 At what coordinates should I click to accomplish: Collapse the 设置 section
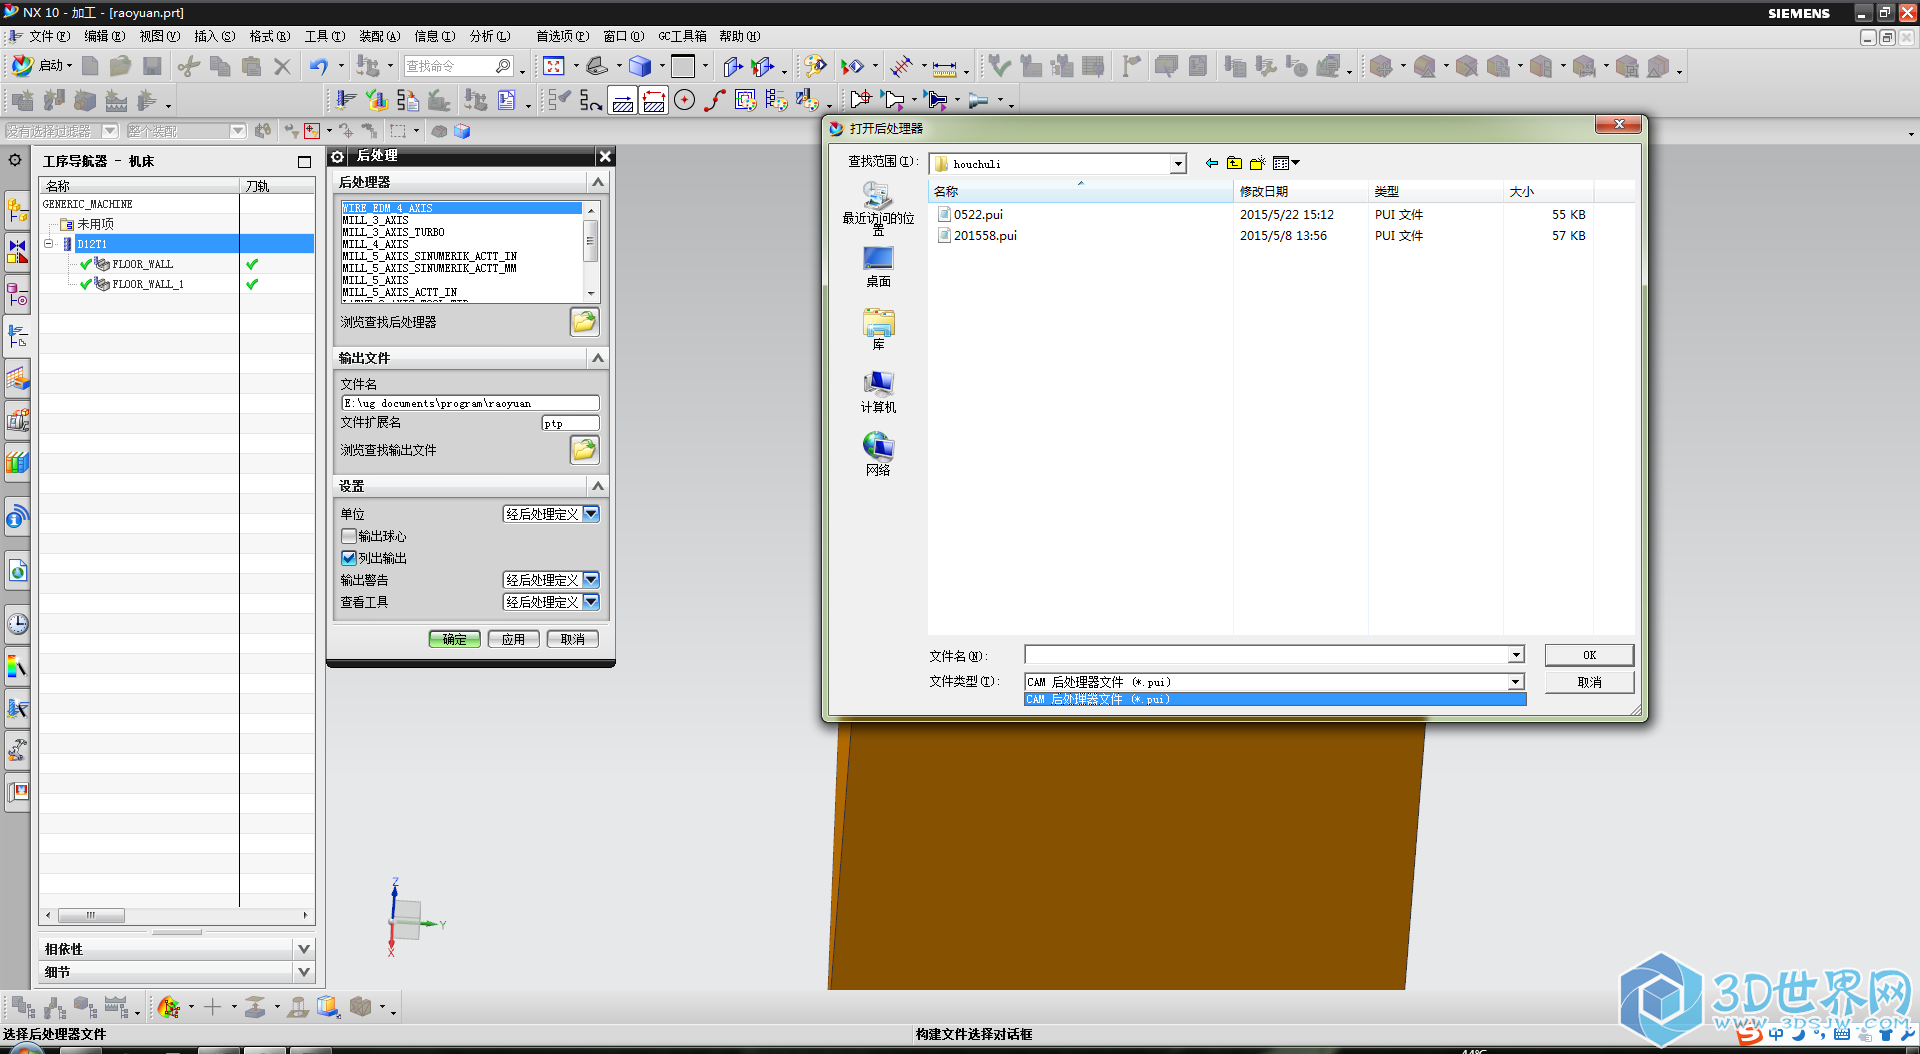click(x=598, y=486)
